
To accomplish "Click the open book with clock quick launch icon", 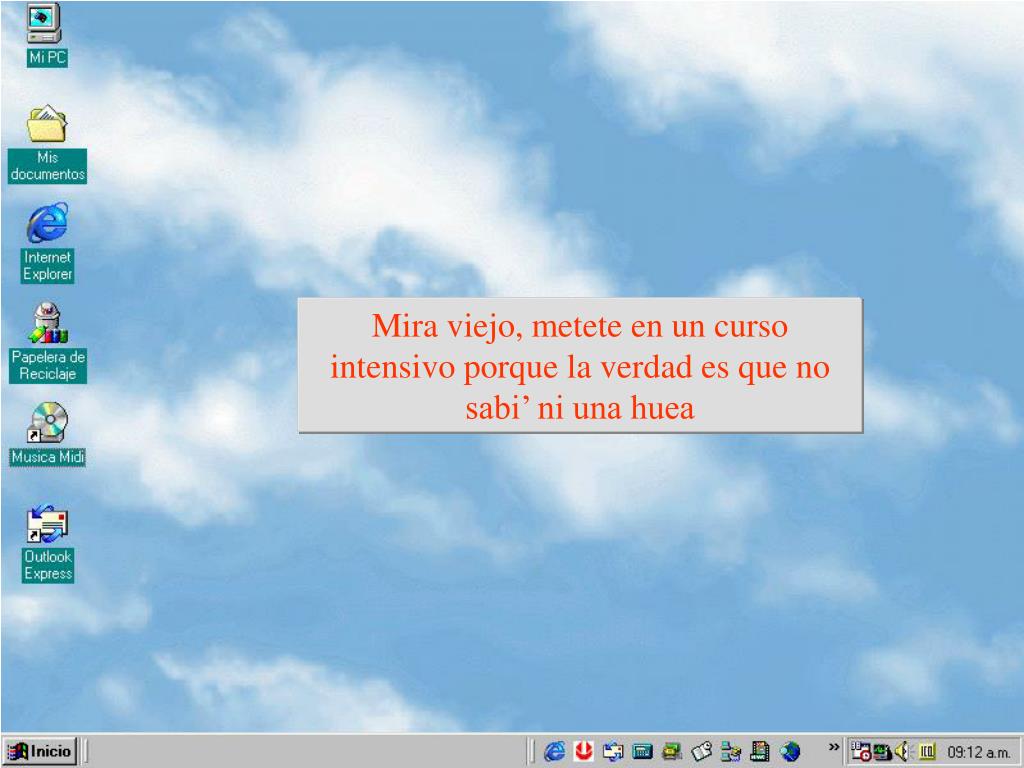I will [x=701, y=752].
